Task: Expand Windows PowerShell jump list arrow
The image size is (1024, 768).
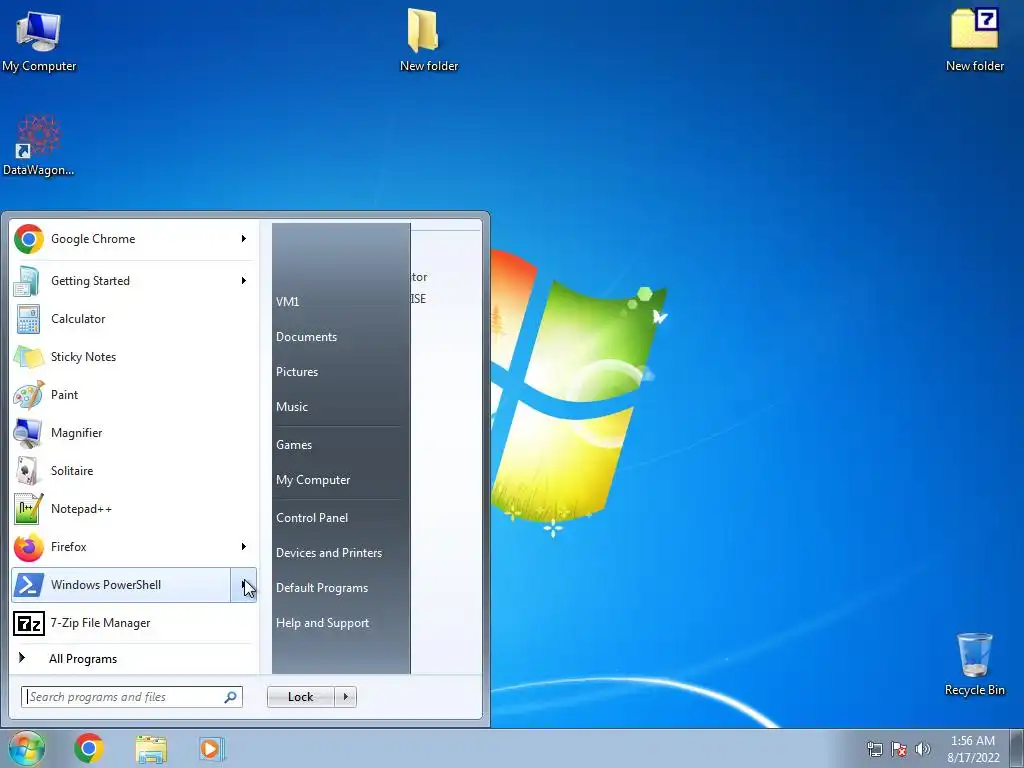Action: [244, 584]
